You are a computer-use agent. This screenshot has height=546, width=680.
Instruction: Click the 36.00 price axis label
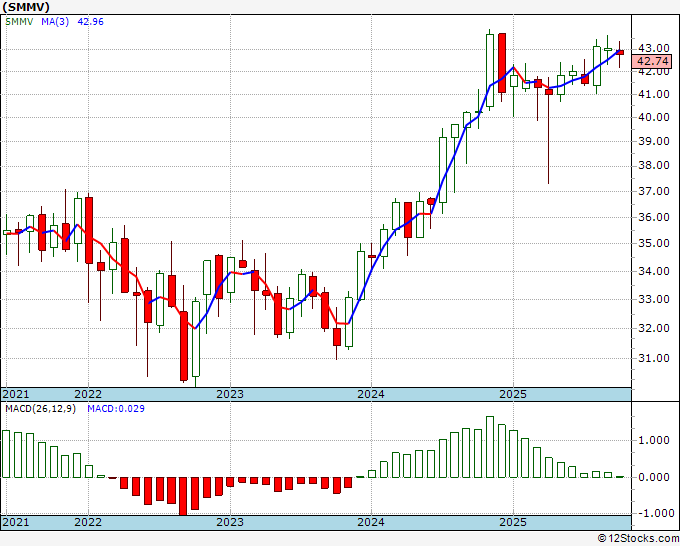click(654, 217)
